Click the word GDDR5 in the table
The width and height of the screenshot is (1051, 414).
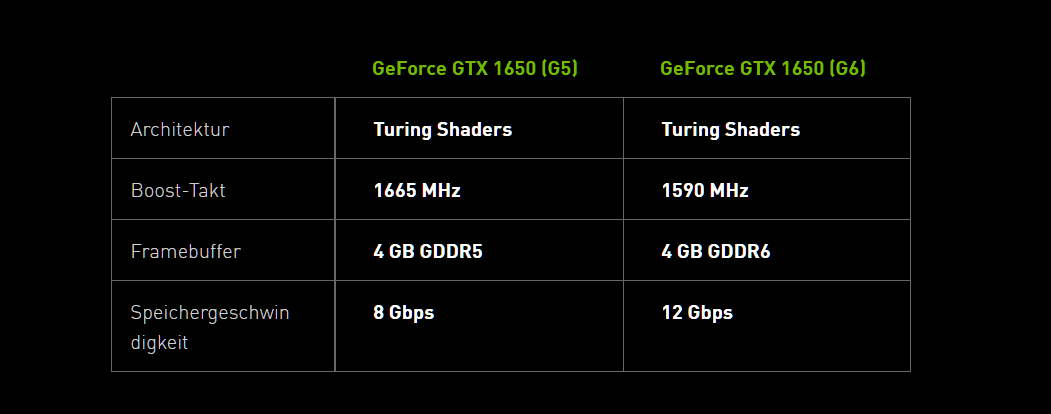pos(450,251)
